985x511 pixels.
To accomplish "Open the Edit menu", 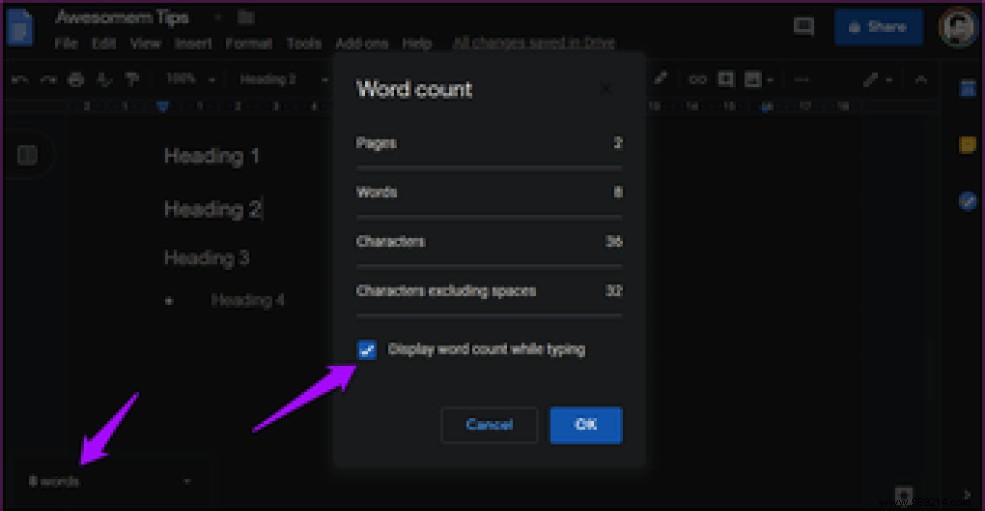I will click(x=104, y=43).
